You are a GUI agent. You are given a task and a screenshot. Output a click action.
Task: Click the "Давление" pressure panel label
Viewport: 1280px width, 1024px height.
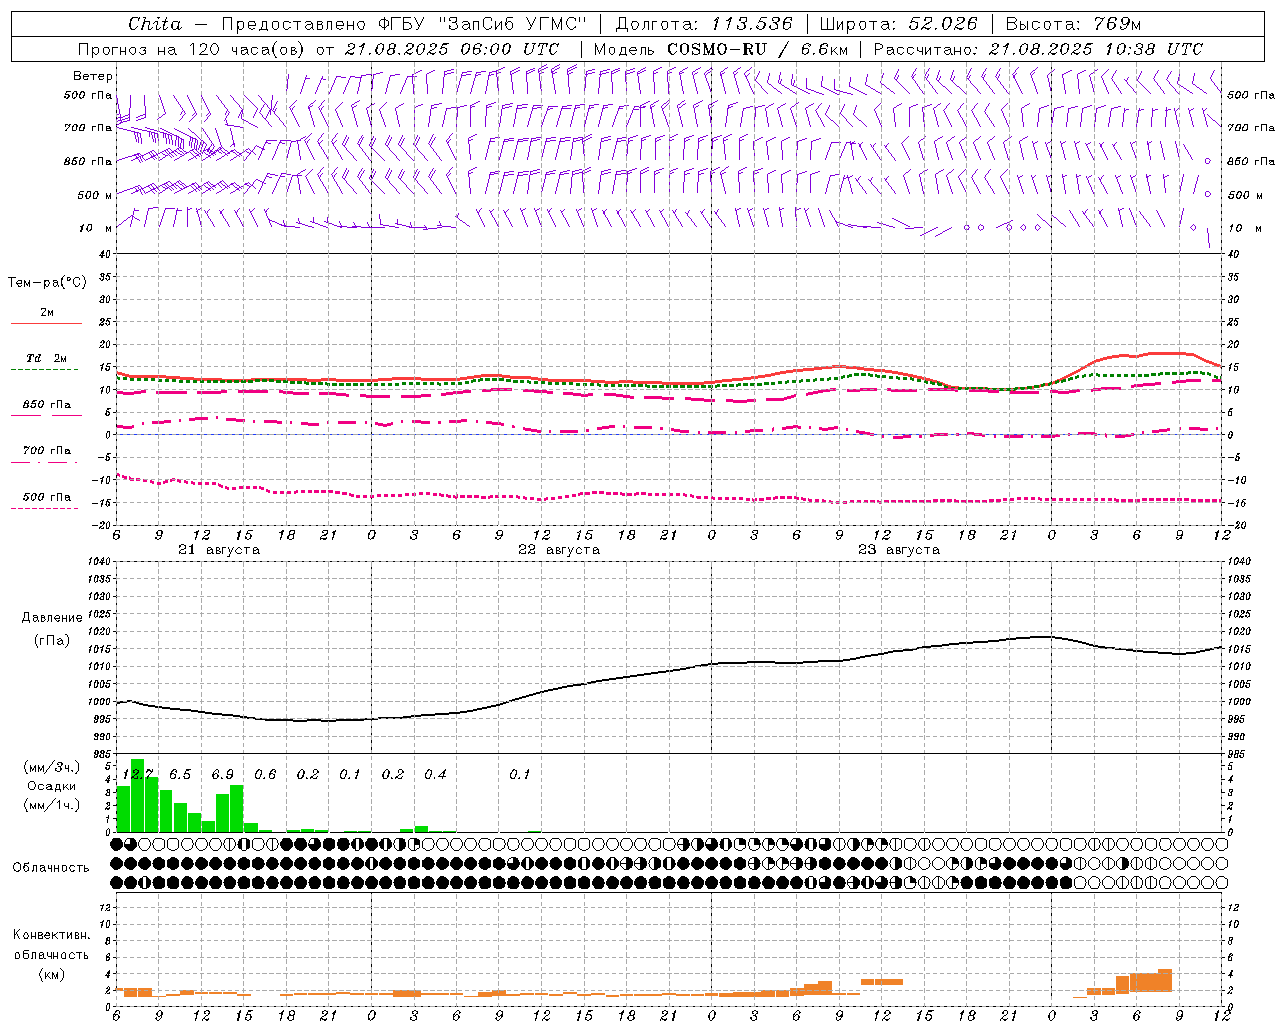(52, 618)
